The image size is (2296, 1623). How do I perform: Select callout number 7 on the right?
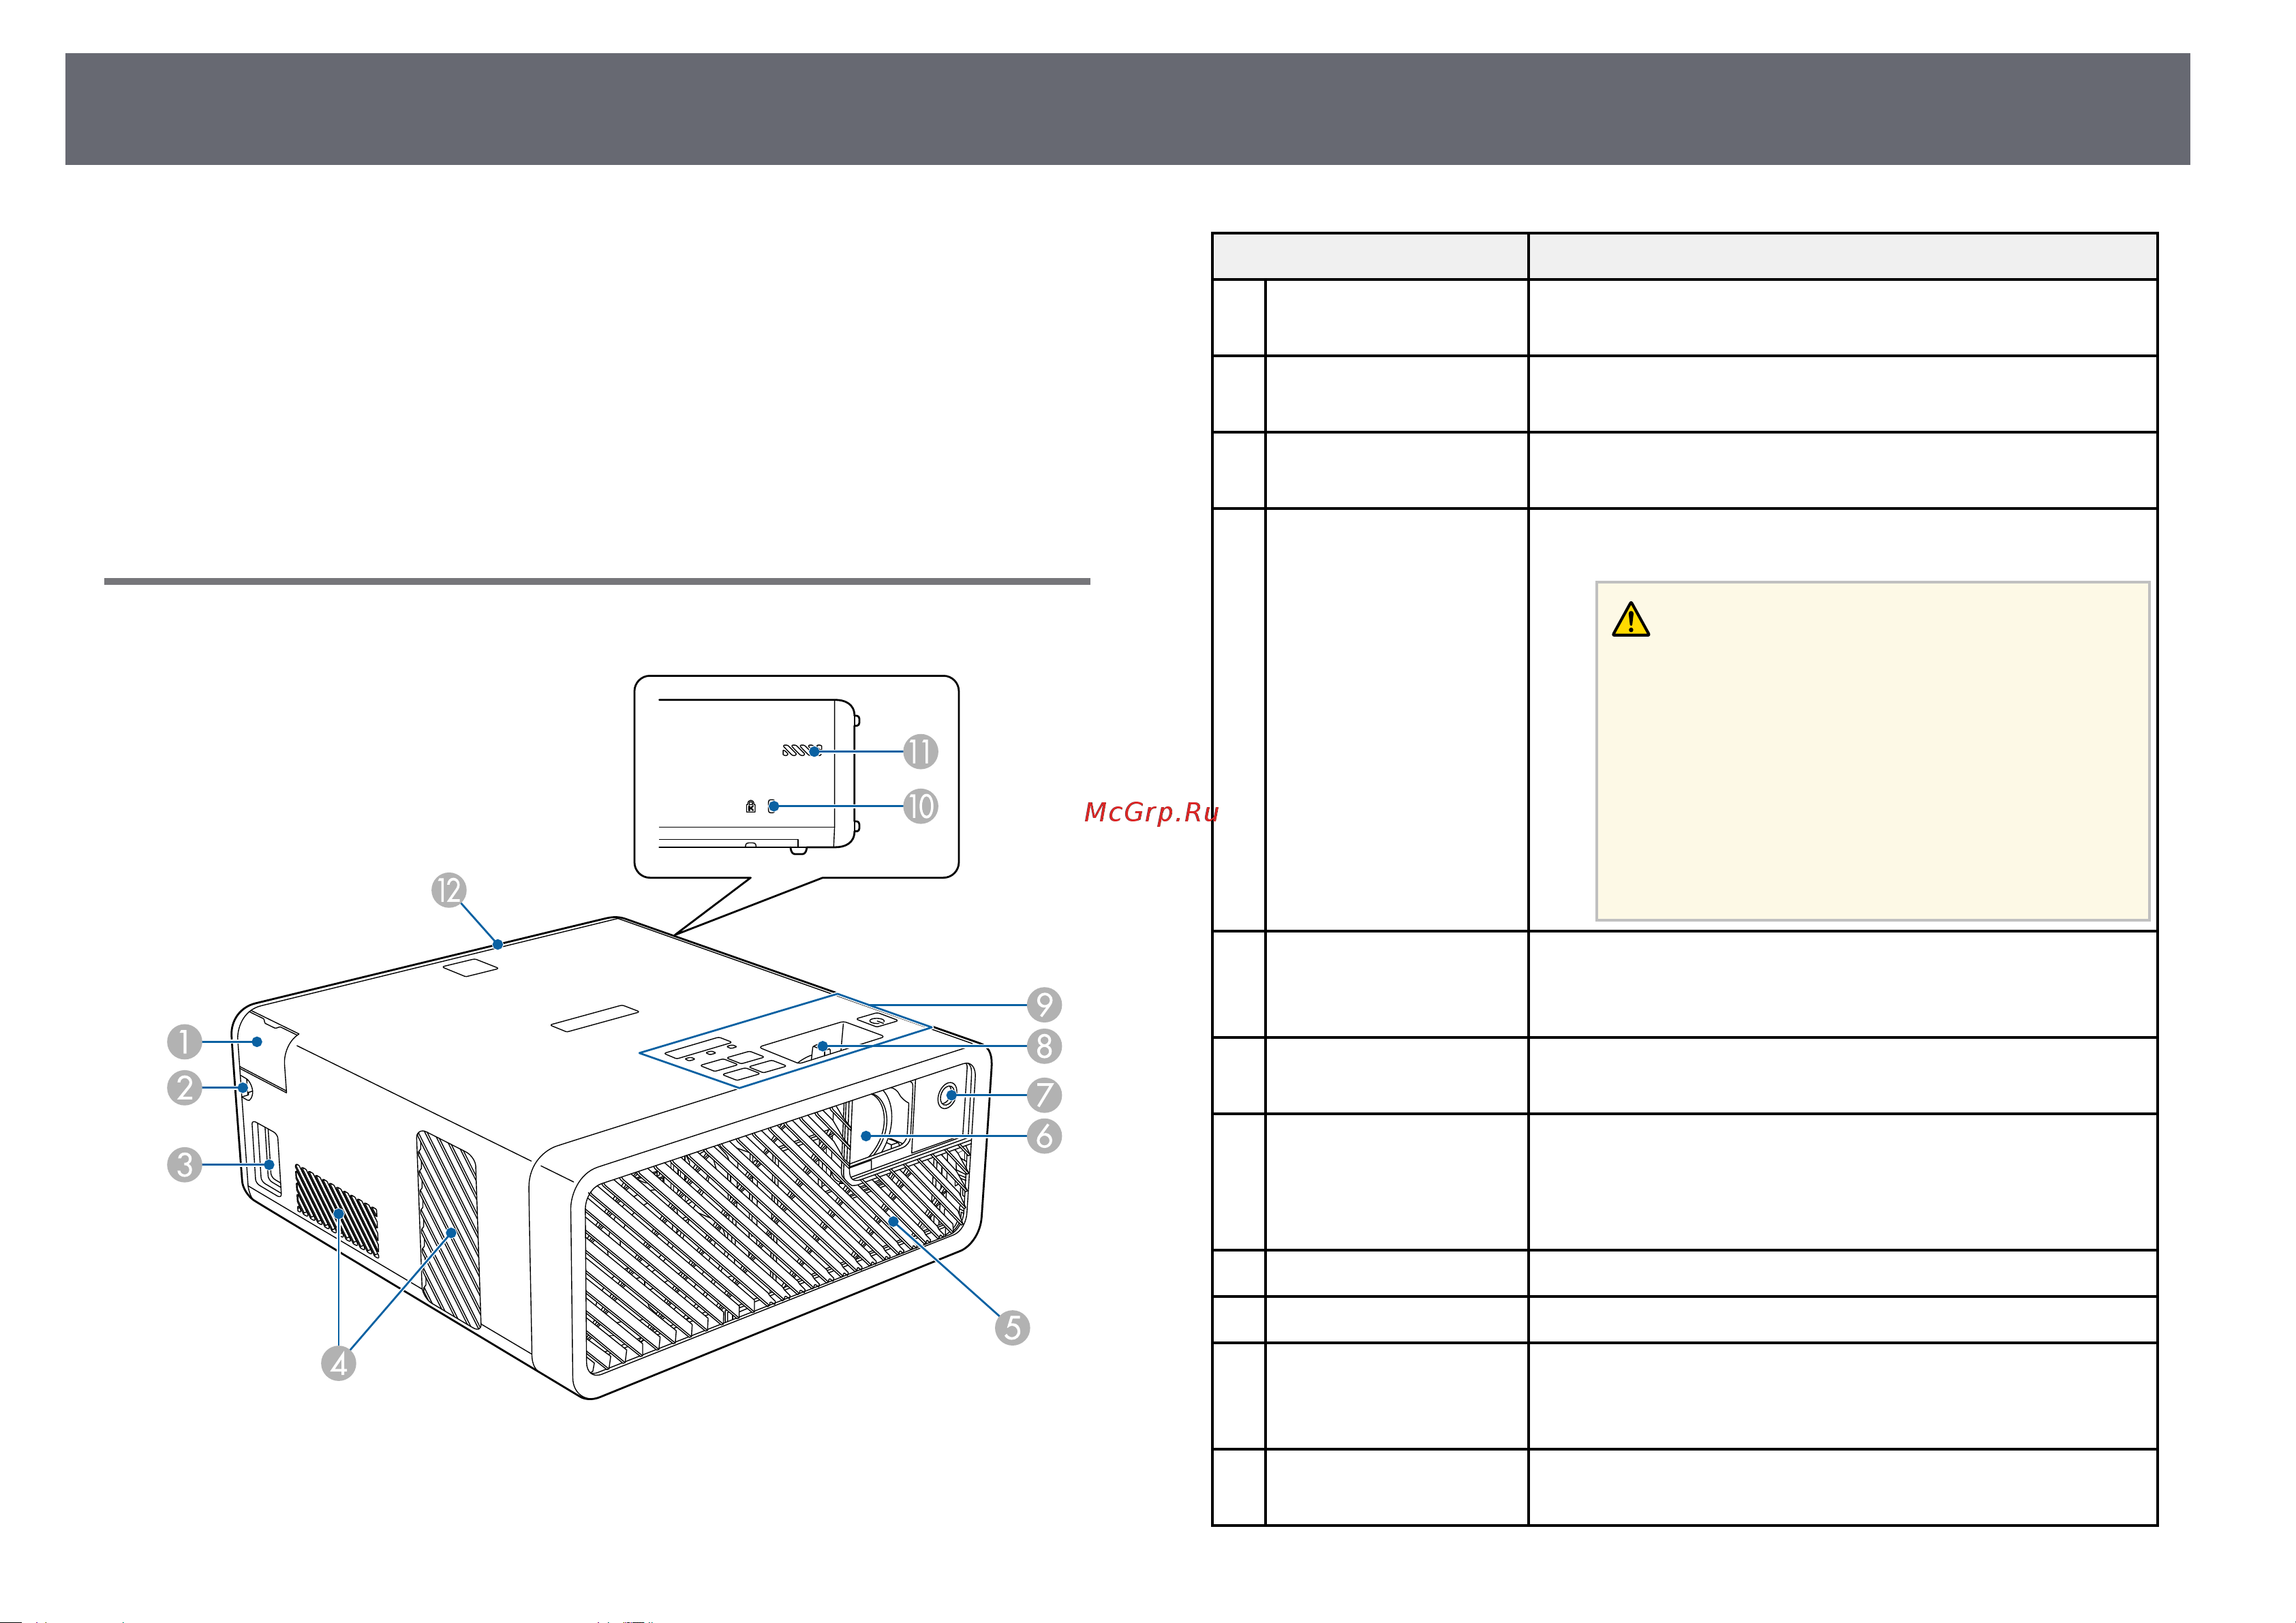point(1044,1095)
